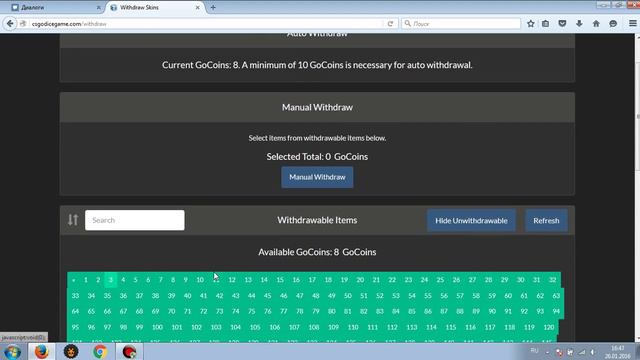640x360 pixels.
Task: Go to the home page icon
Action: 596,24
